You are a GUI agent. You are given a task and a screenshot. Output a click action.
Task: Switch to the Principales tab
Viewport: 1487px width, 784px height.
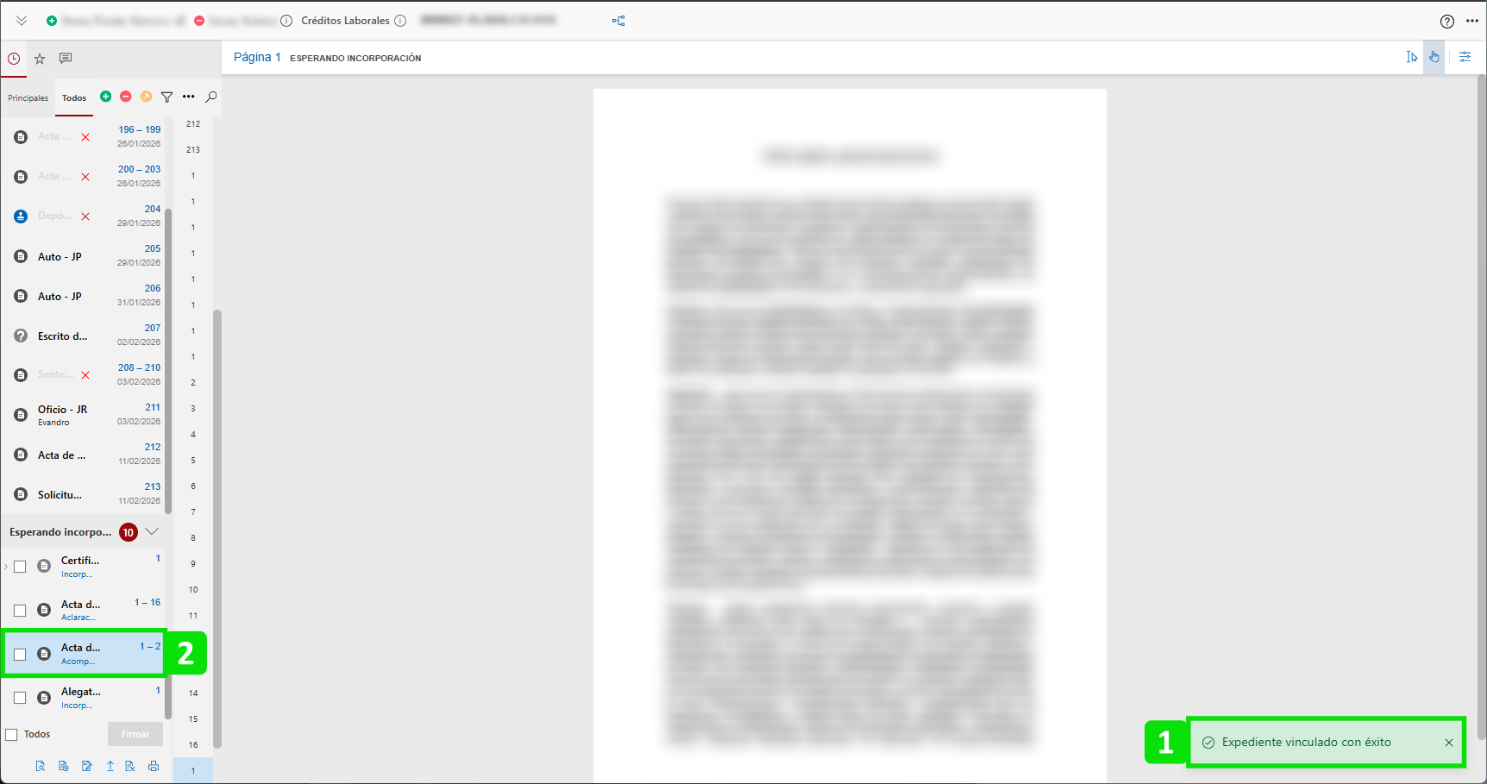coord(28,98)
